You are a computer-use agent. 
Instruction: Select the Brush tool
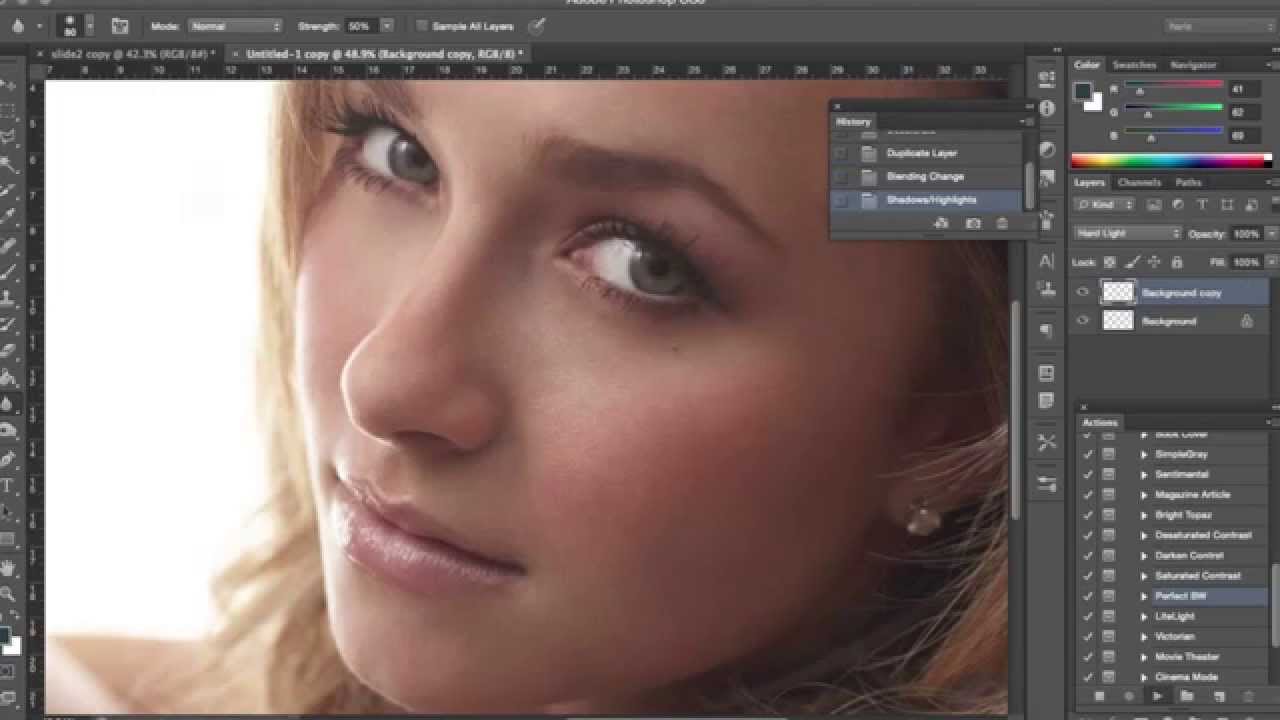pos(8,271)
